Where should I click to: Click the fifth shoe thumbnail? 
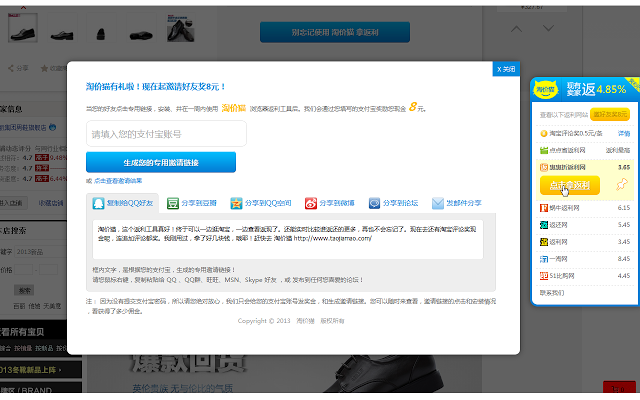point(180,28)
